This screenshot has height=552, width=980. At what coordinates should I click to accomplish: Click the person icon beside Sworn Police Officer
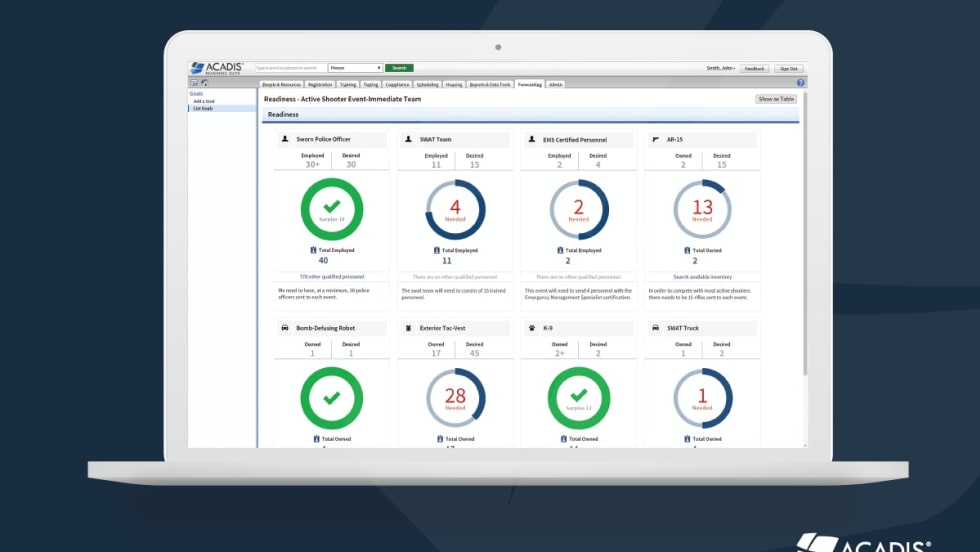(285, 140)
